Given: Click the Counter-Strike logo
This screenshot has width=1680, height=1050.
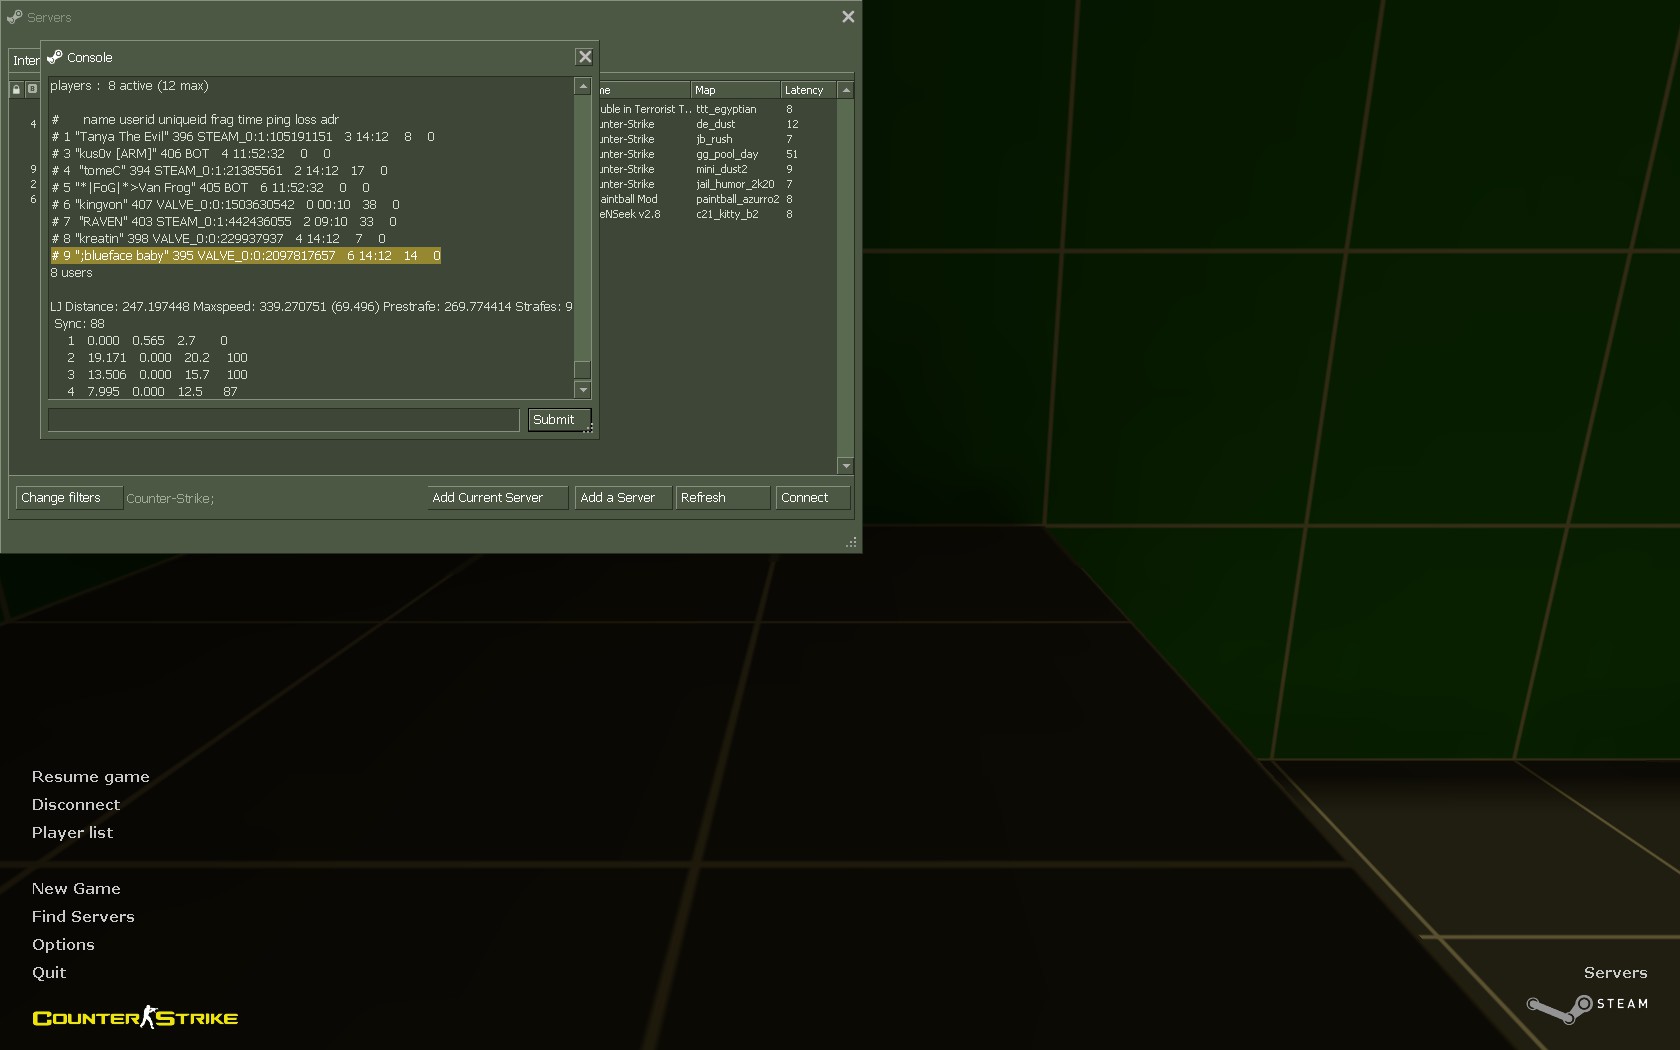Looking at the screenshot, I should tap(135, 1018).
